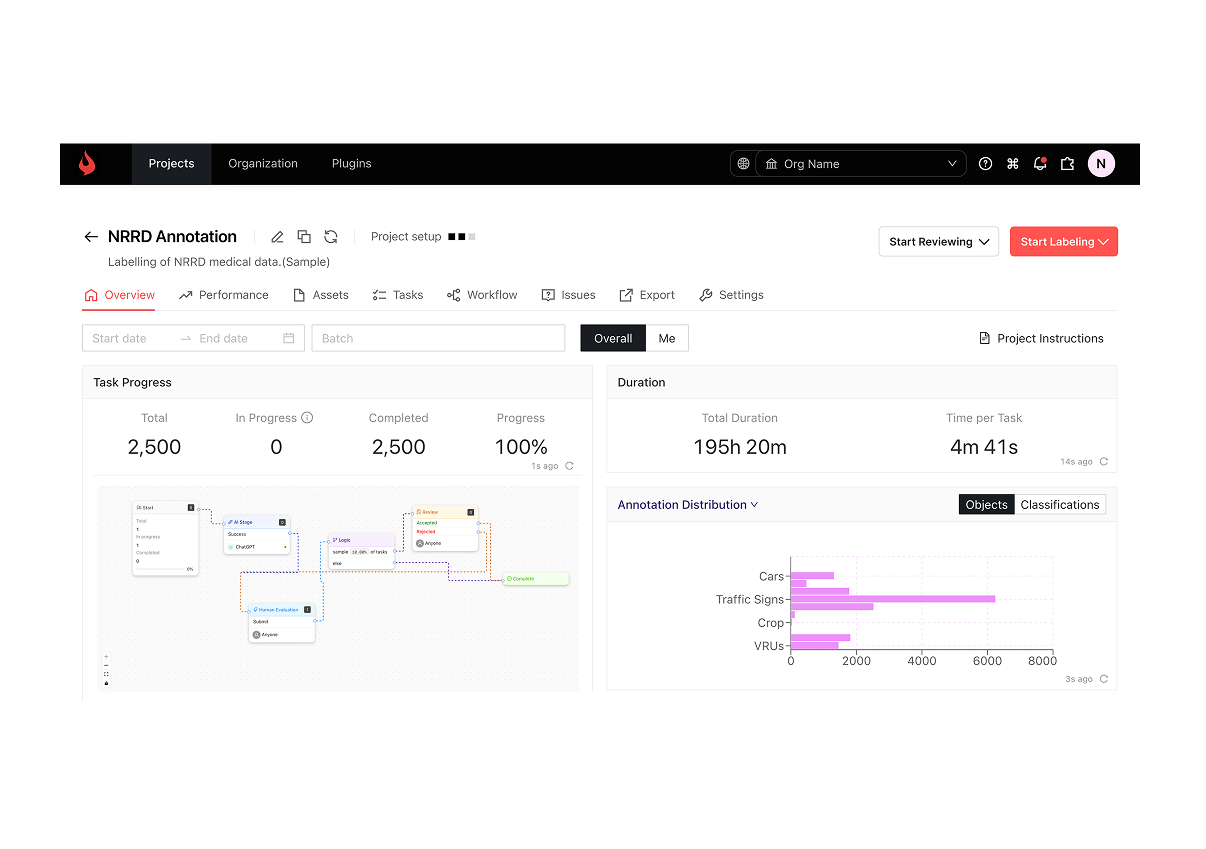Copy the project using the duplicate icon
The width and height of the screenshot is (1206, 849).
coord(304,236)
